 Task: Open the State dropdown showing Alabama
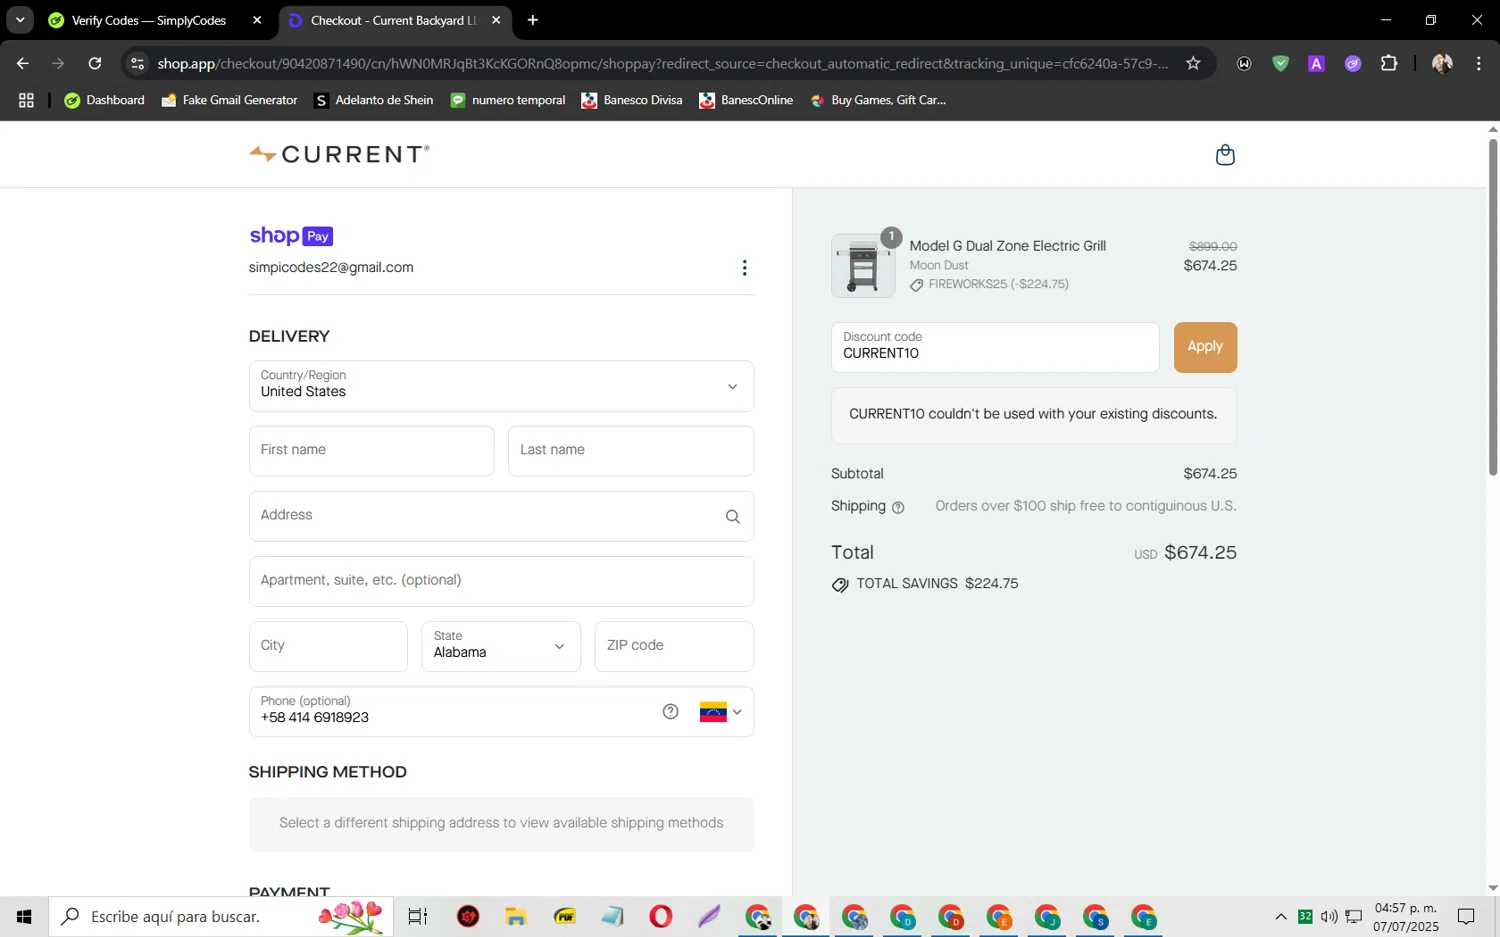[x=501, y=646]
